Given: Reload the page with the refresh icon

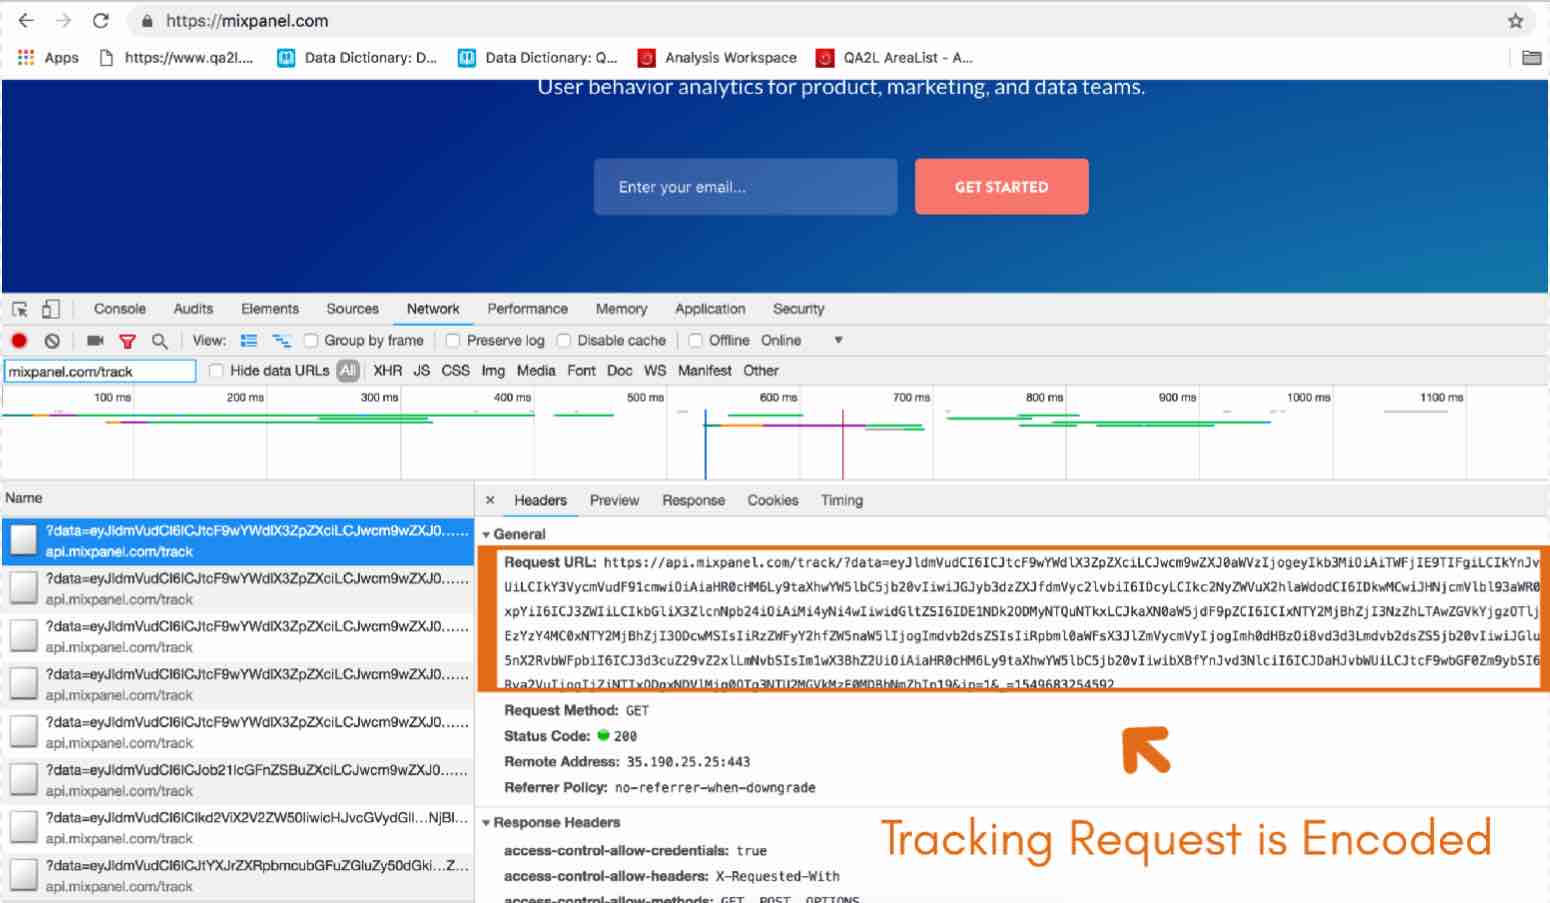Looking at the screenshot, I should click(101, 21).
